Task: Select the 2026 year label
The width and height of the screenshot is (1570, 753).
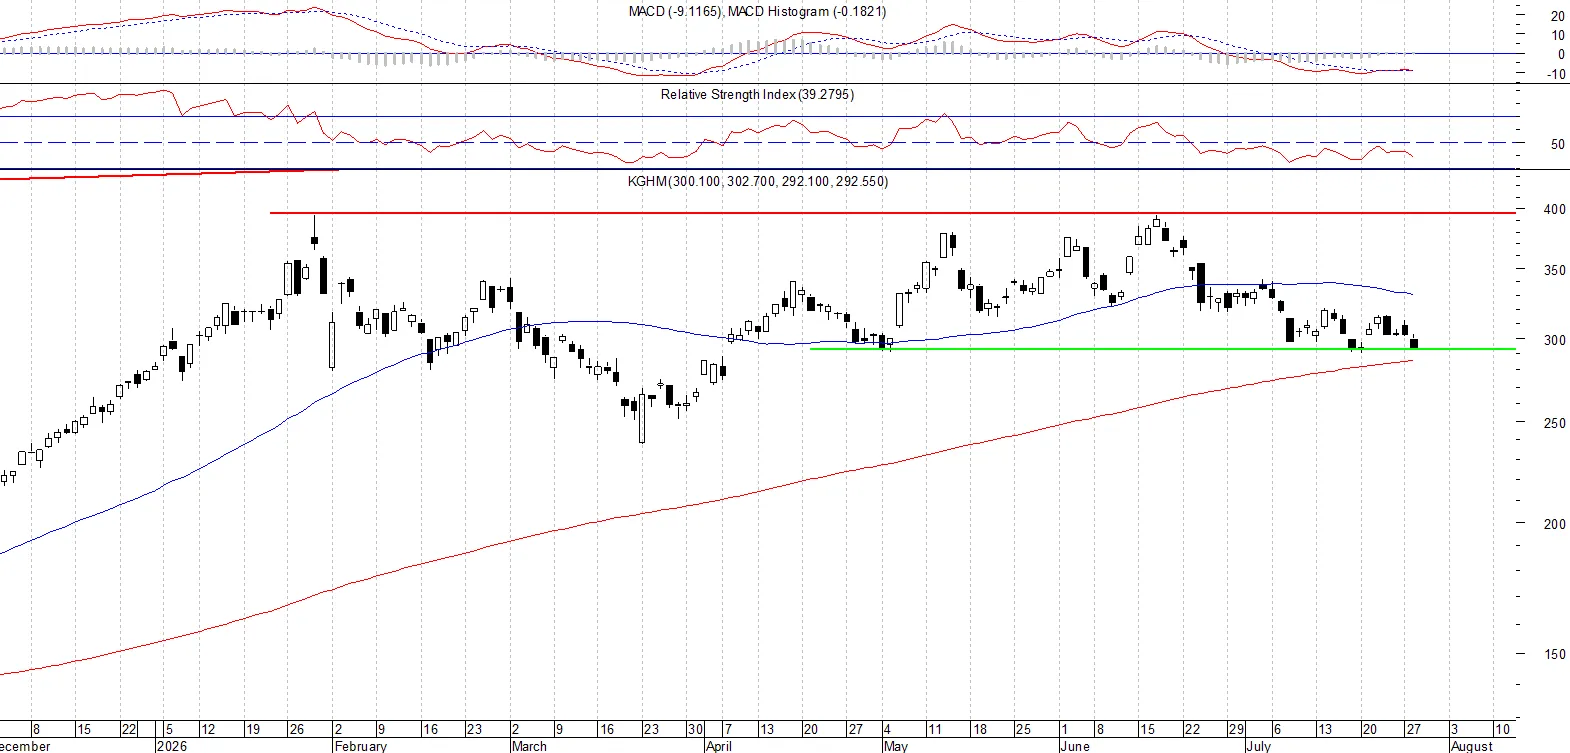Action: tap(172, 746)
